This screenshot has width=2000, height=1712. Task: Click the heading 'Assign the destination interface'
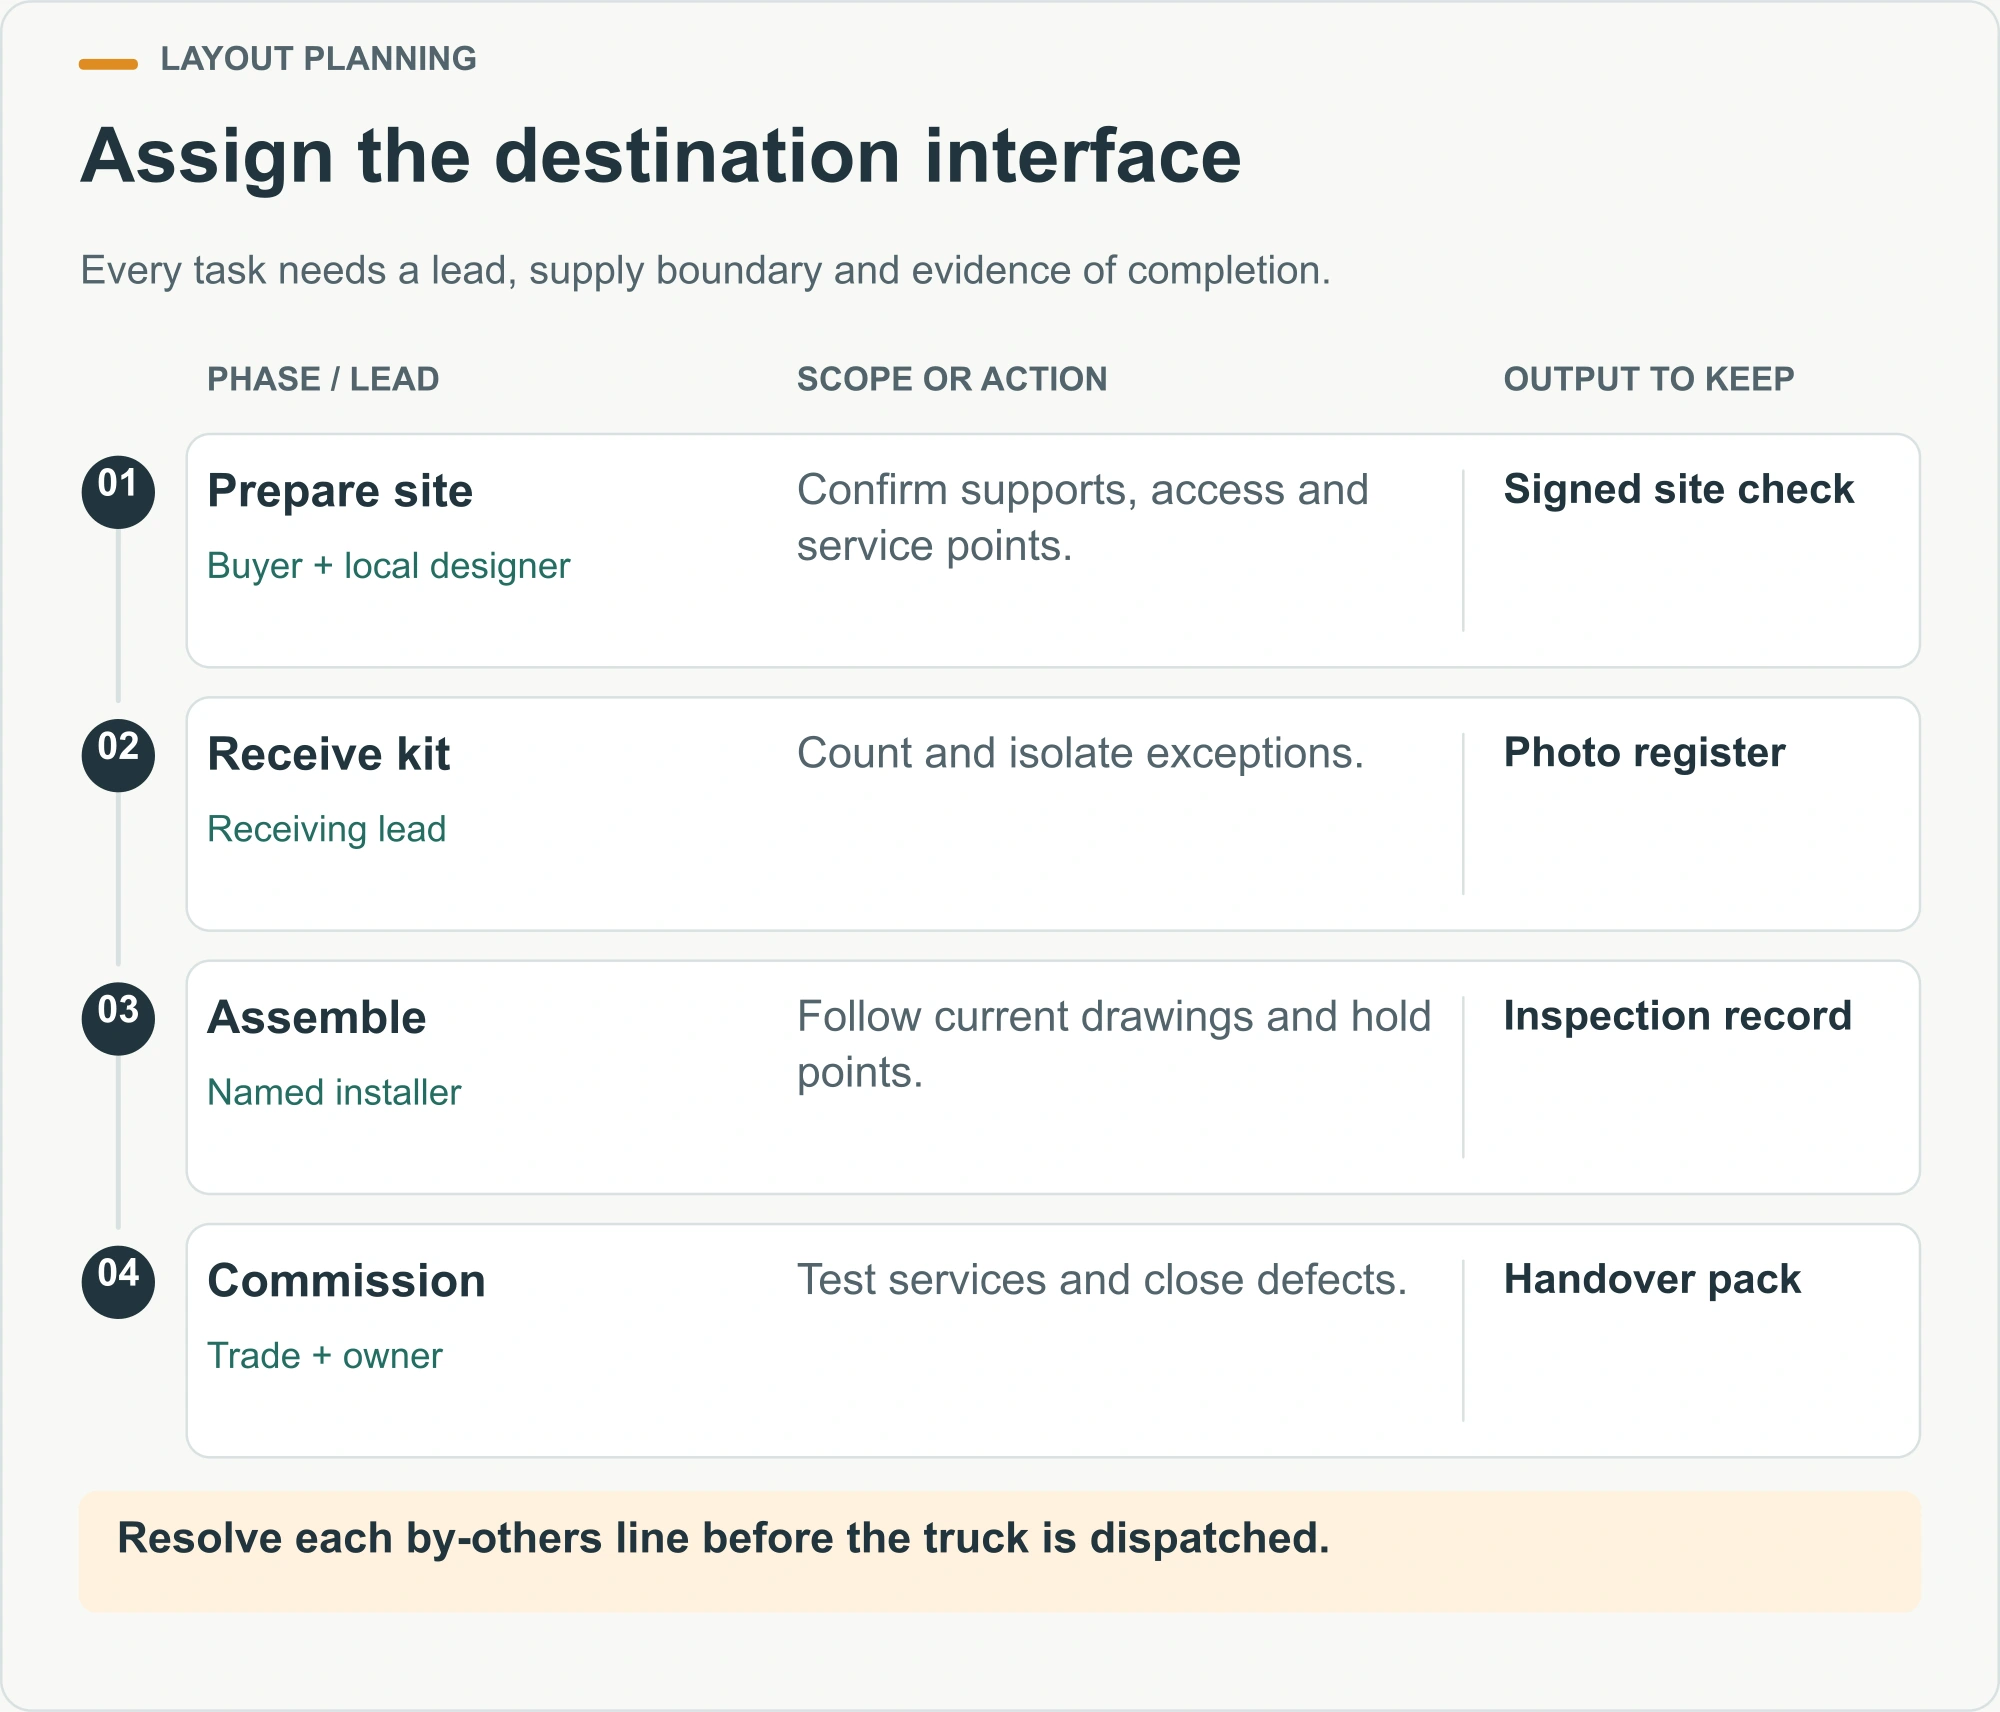(661, 156)
